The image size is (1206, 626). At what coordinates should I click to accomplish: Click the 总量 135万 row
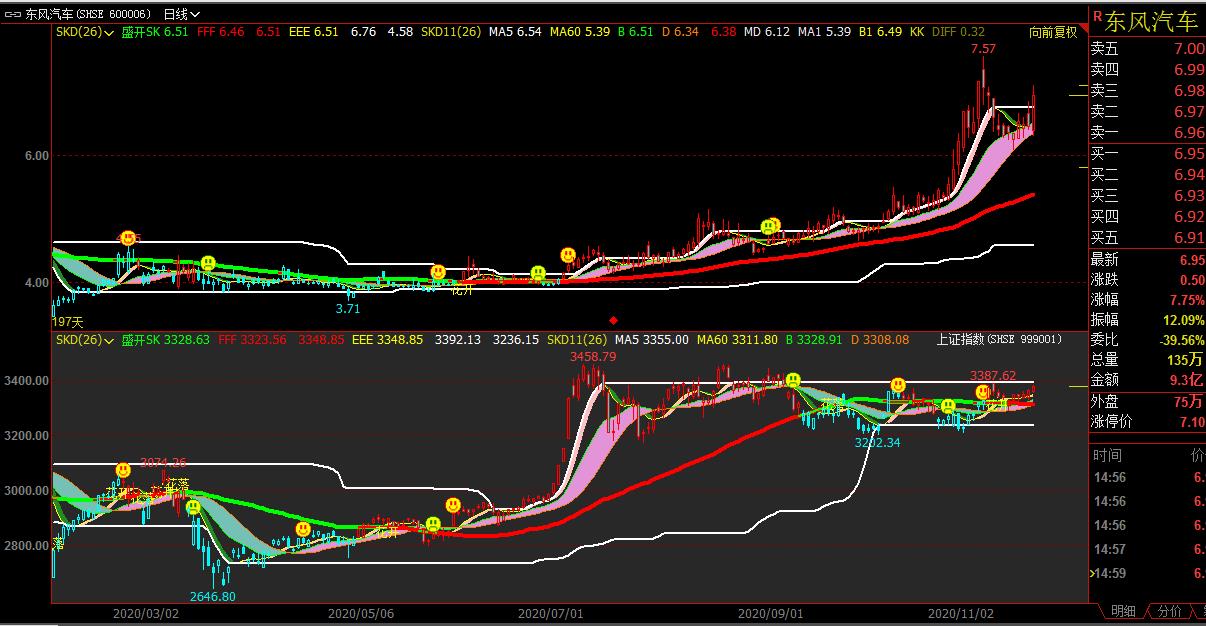click(x=1147, y=360)
